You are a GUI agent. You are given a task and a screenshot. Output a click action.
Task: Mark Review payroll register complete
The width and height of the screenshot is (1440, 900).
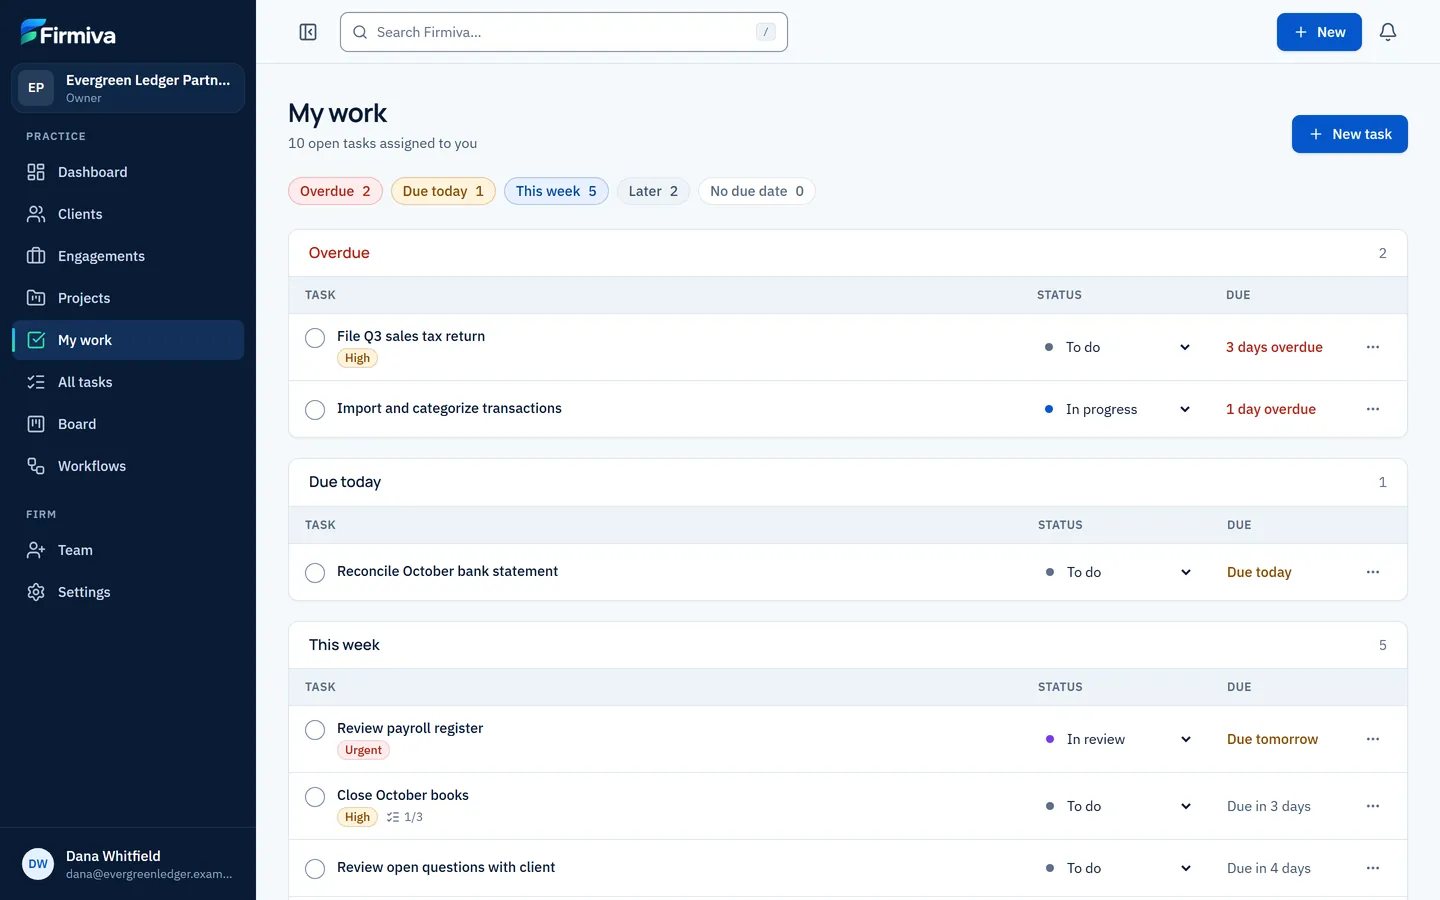pos(315,730)
